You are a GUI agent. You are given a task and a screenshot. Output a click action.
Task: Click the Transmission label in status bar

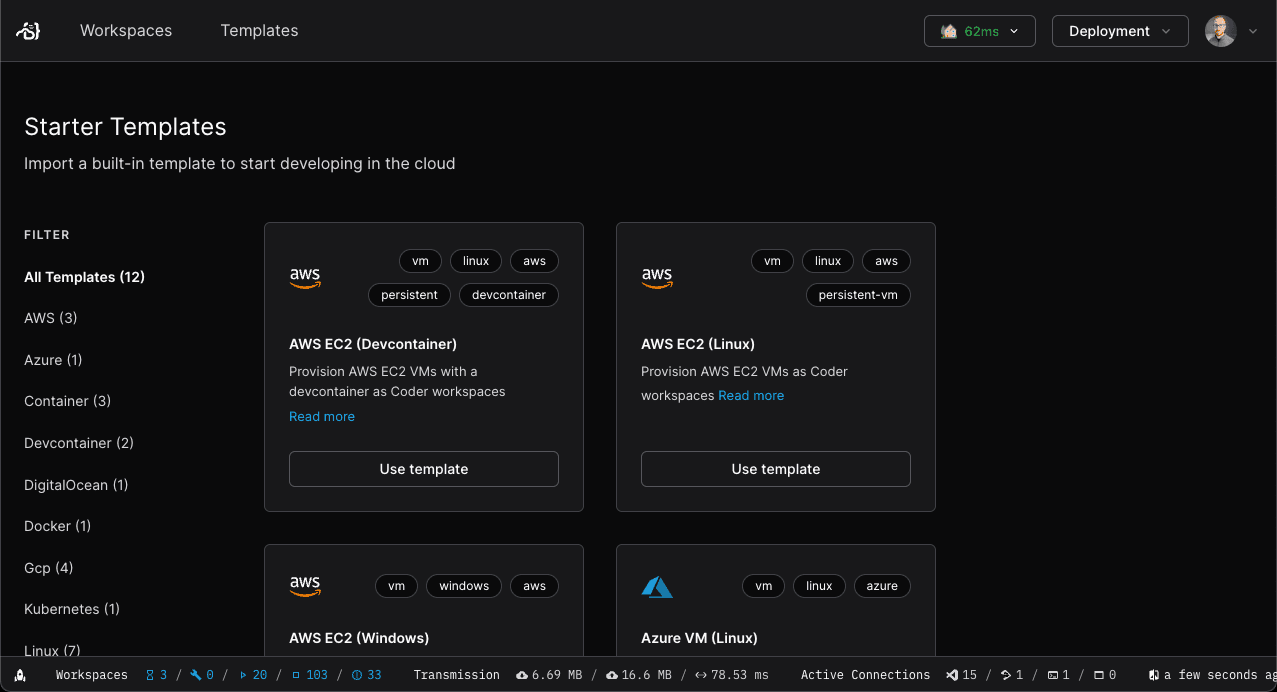[x=457, y=675]
